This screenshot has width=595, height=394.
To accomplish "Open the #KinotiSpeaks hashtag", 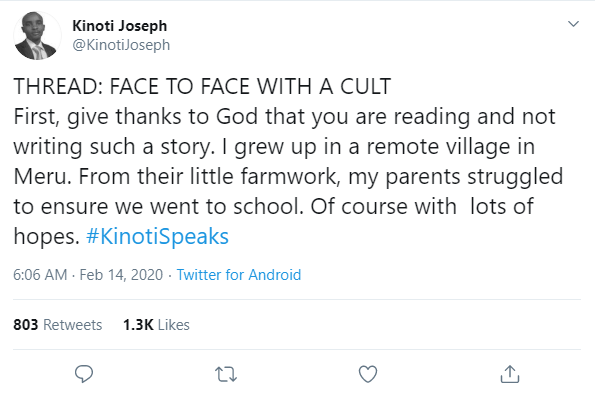I will [x=157, y=236].
